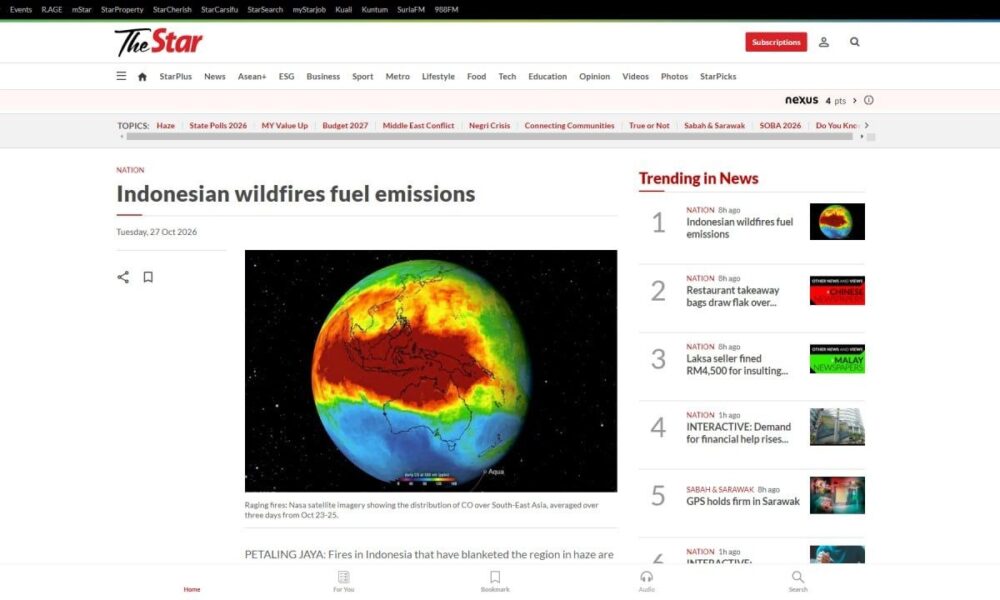1000x600 pixels.
Task: Open the user account profile icon
Action: 824,42
